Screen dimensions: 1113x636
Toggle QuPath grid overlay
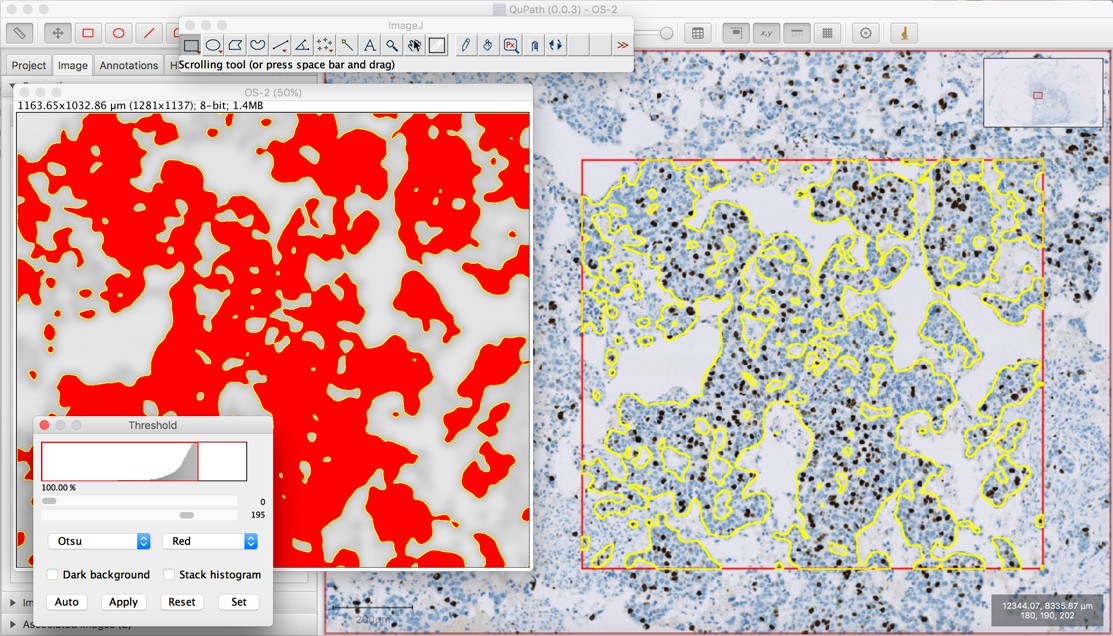point(828,33)
